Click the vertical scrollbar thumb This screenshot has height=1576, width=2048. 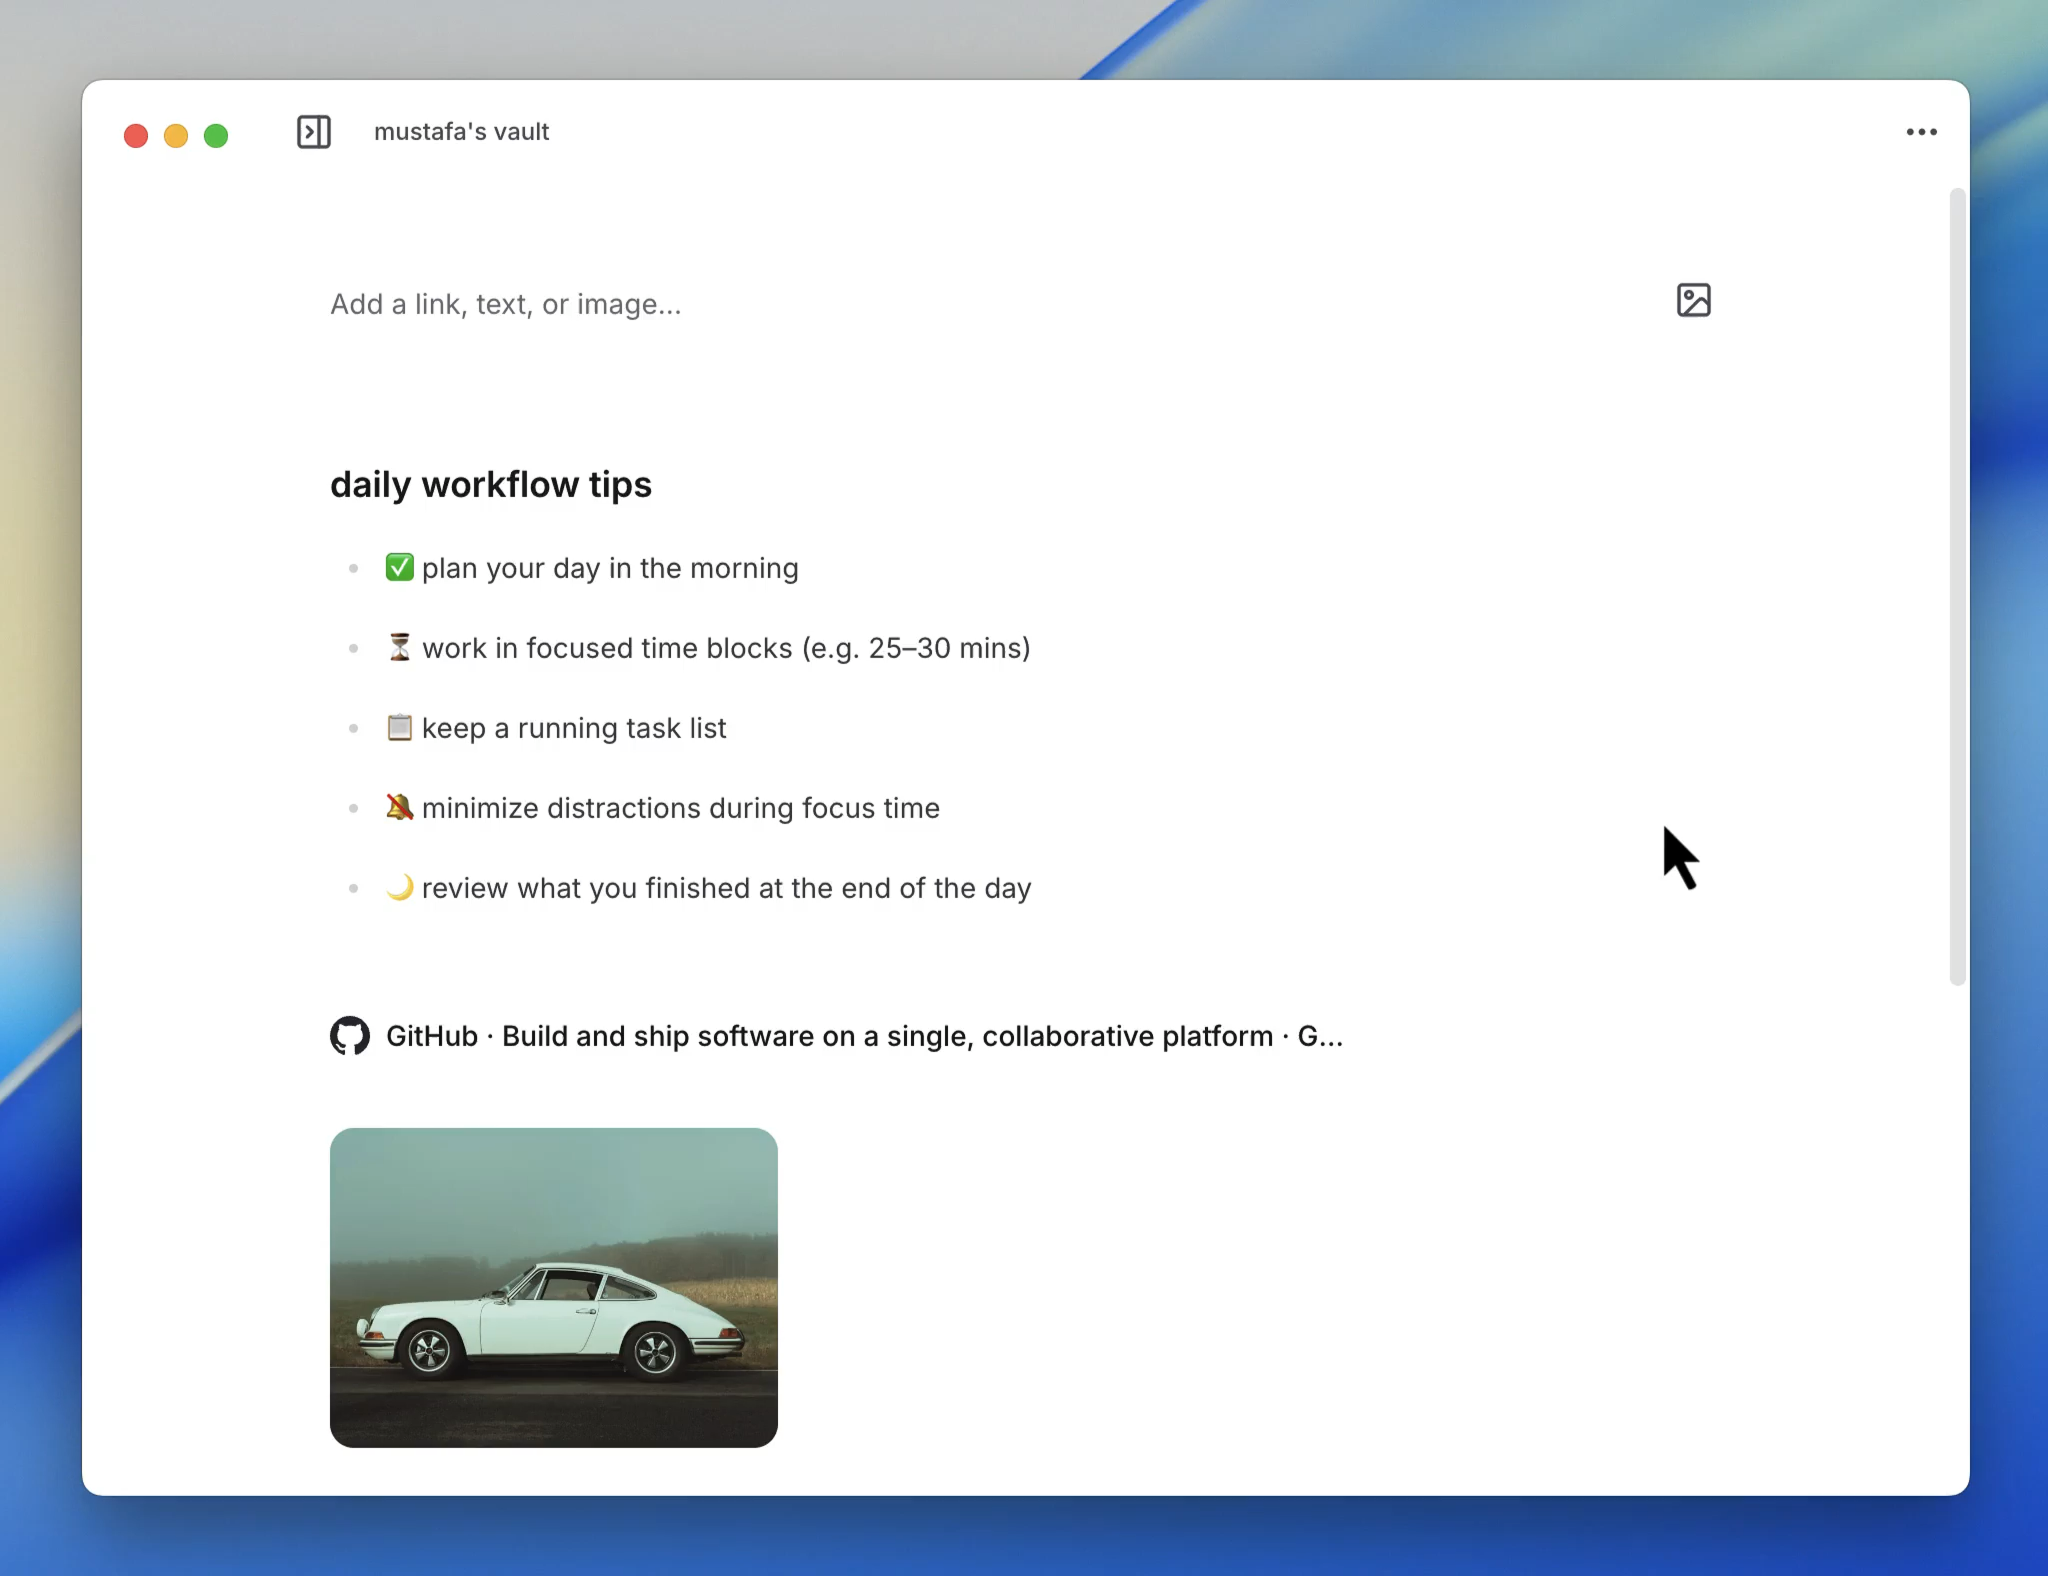(x=1957, y=586)
